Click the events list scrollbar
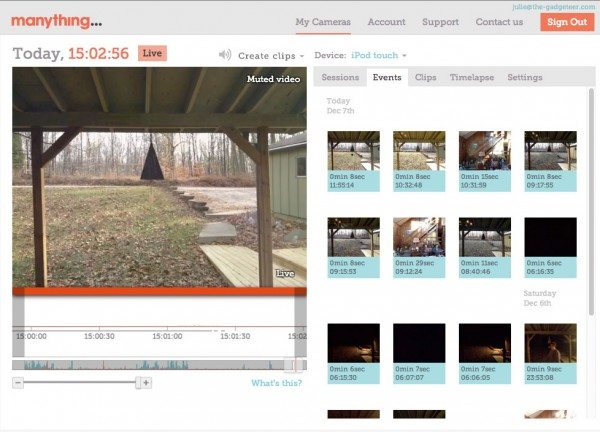This screenshot has height=432, width=600. click(x=591, y=201)
